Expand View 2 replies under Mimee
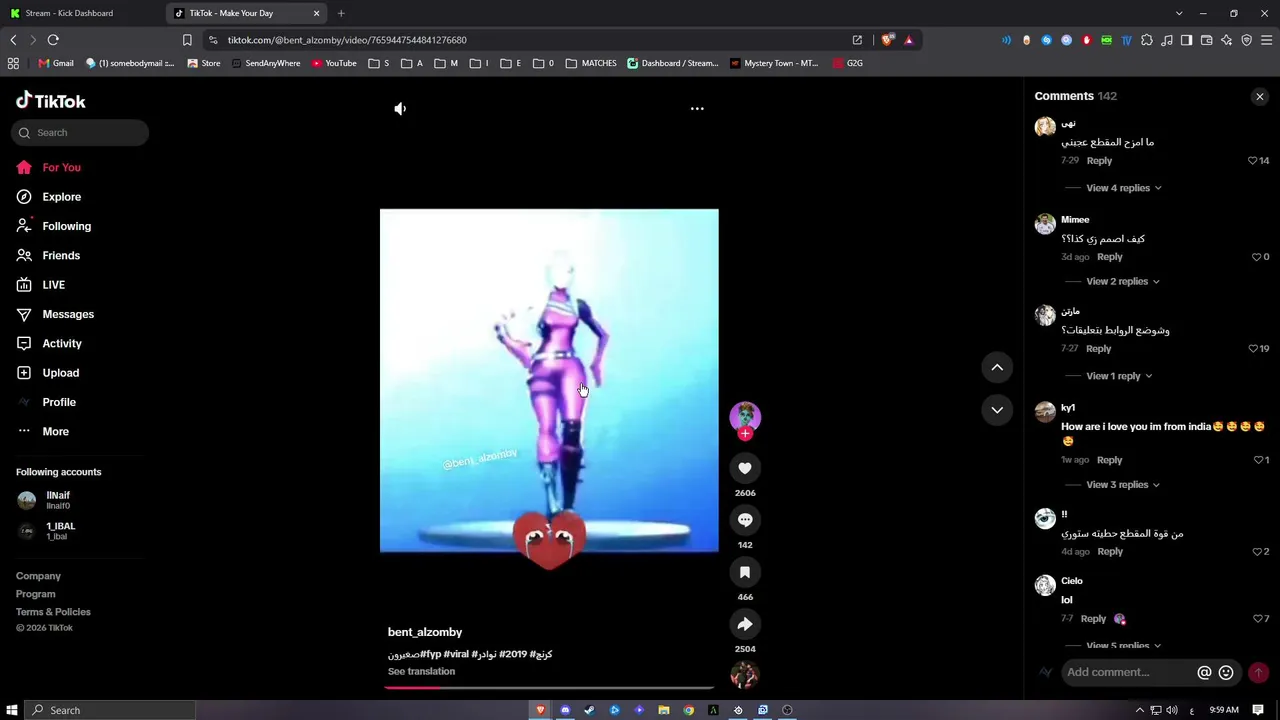Screen dimensions: 1280x720 (x=1123, y=281)
